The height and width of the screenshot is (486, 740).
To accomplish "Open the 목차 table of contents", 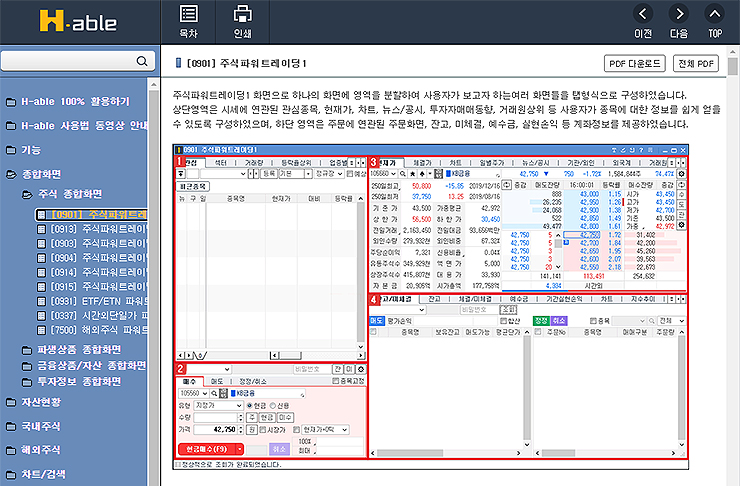I will (188, 21).
